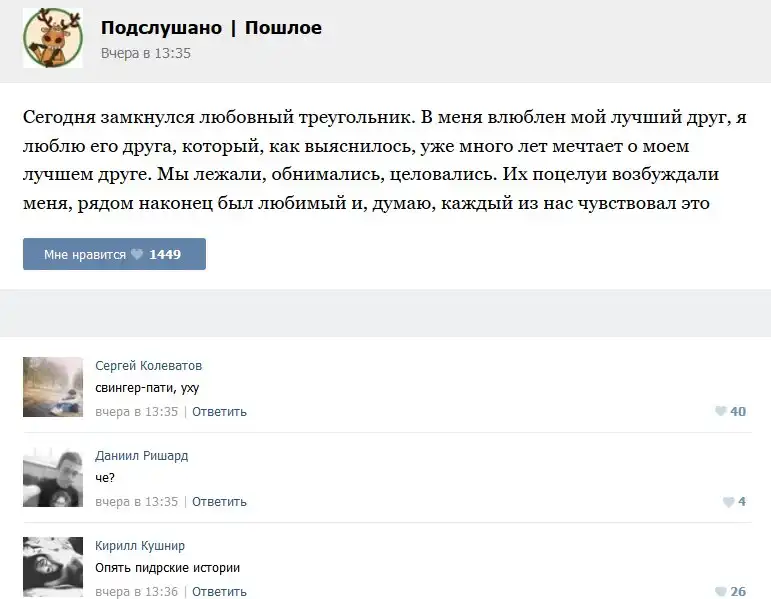The height and width of the screenshot is (599, 771).
Task: Click the heart icon in Мне нравится button
Action: 137,255
